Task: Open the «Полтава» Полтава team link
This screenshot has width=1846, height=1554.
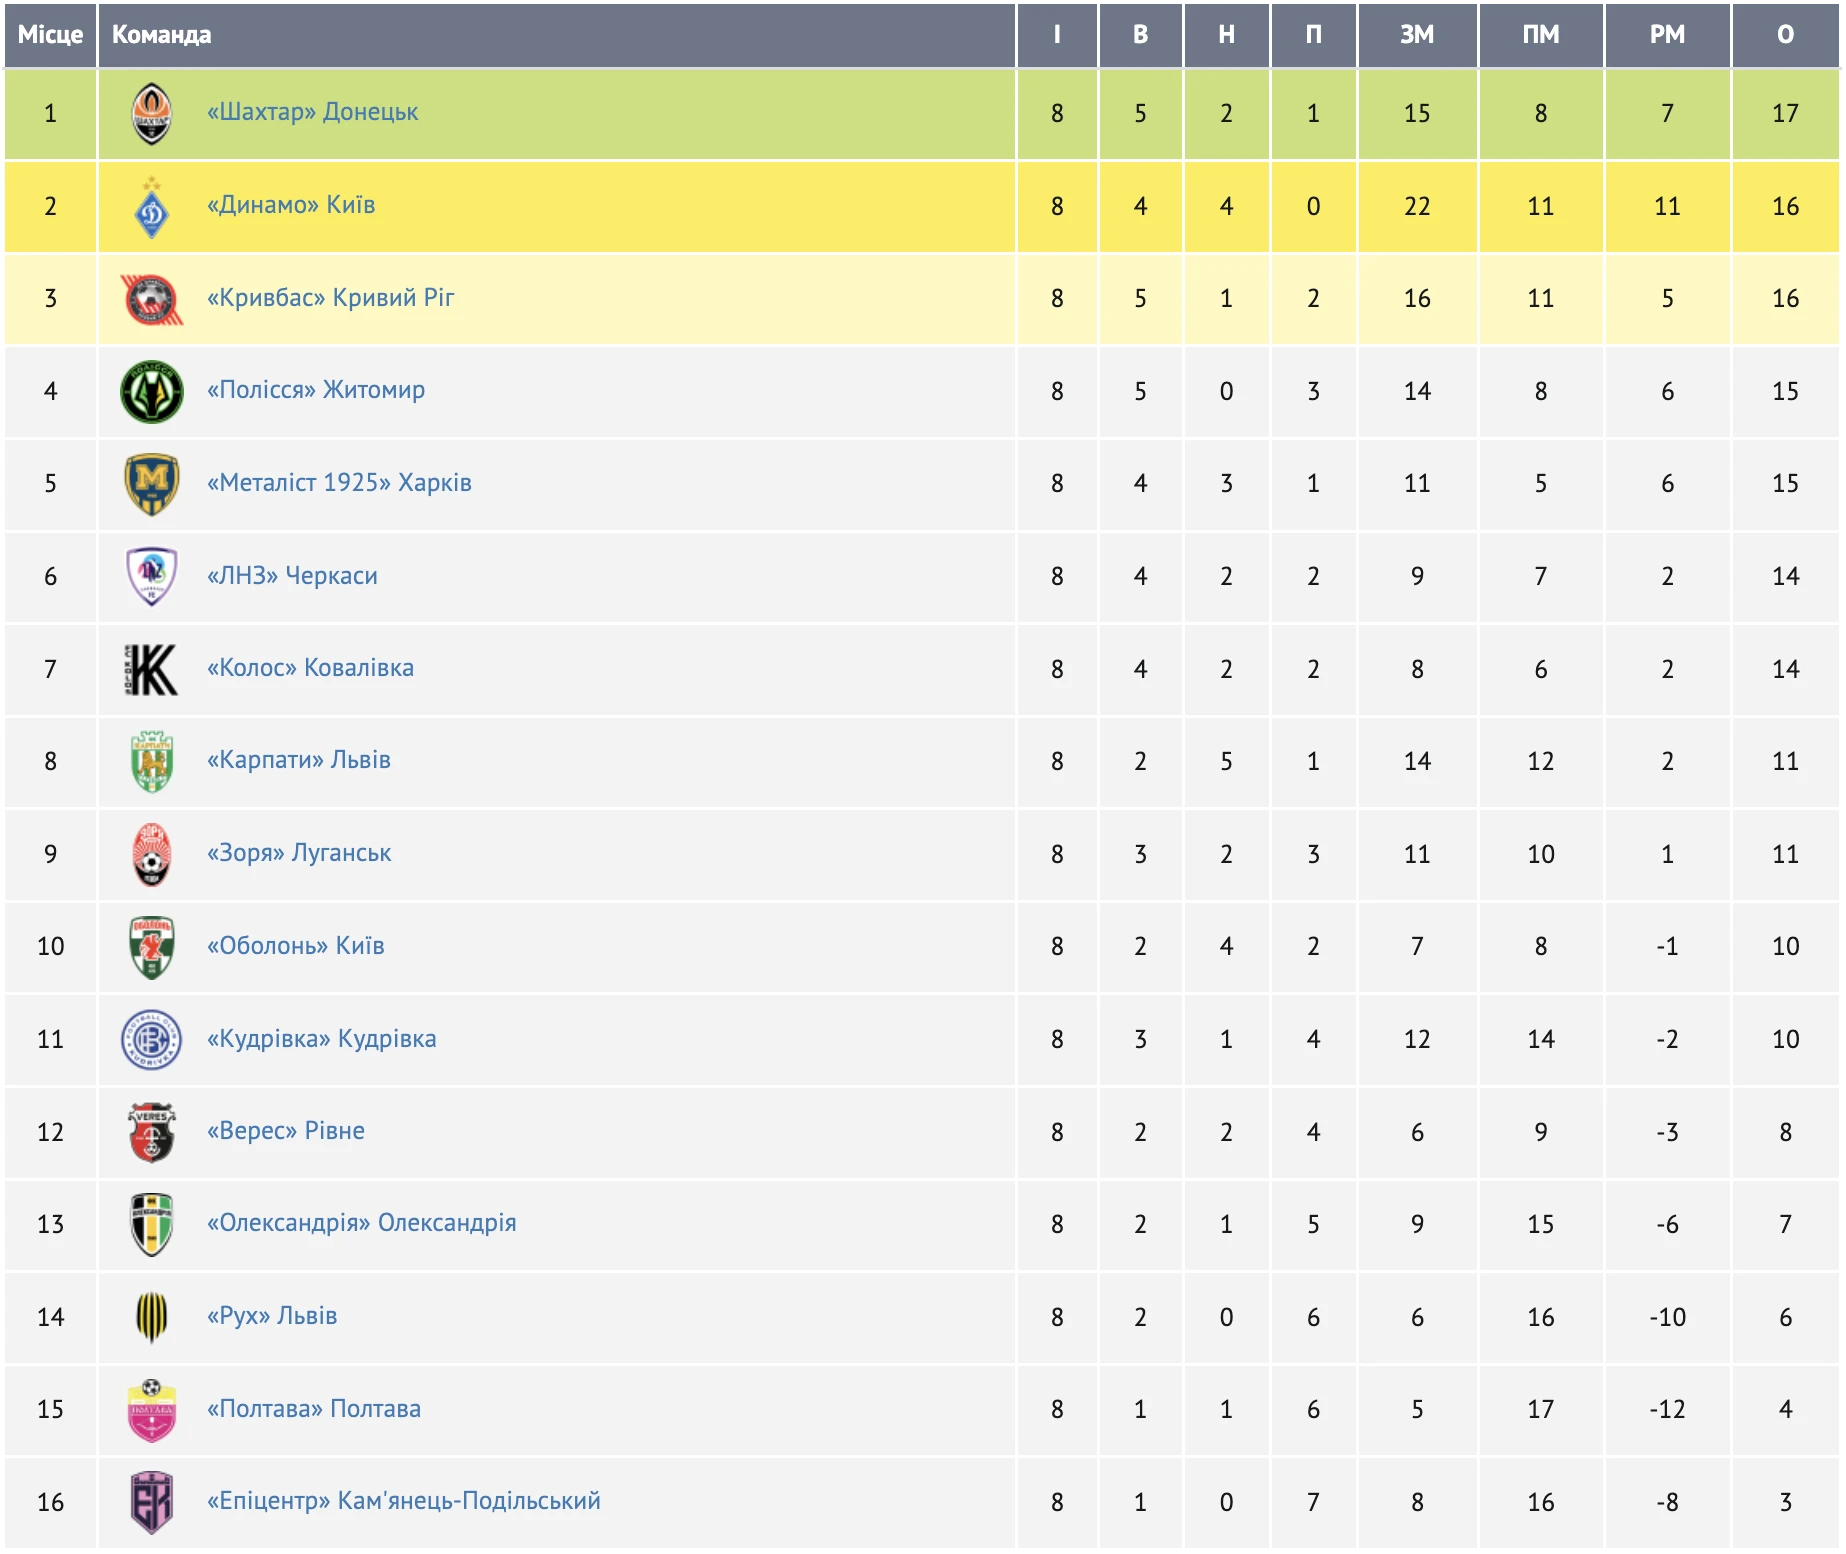Action: coord(314,1409)
